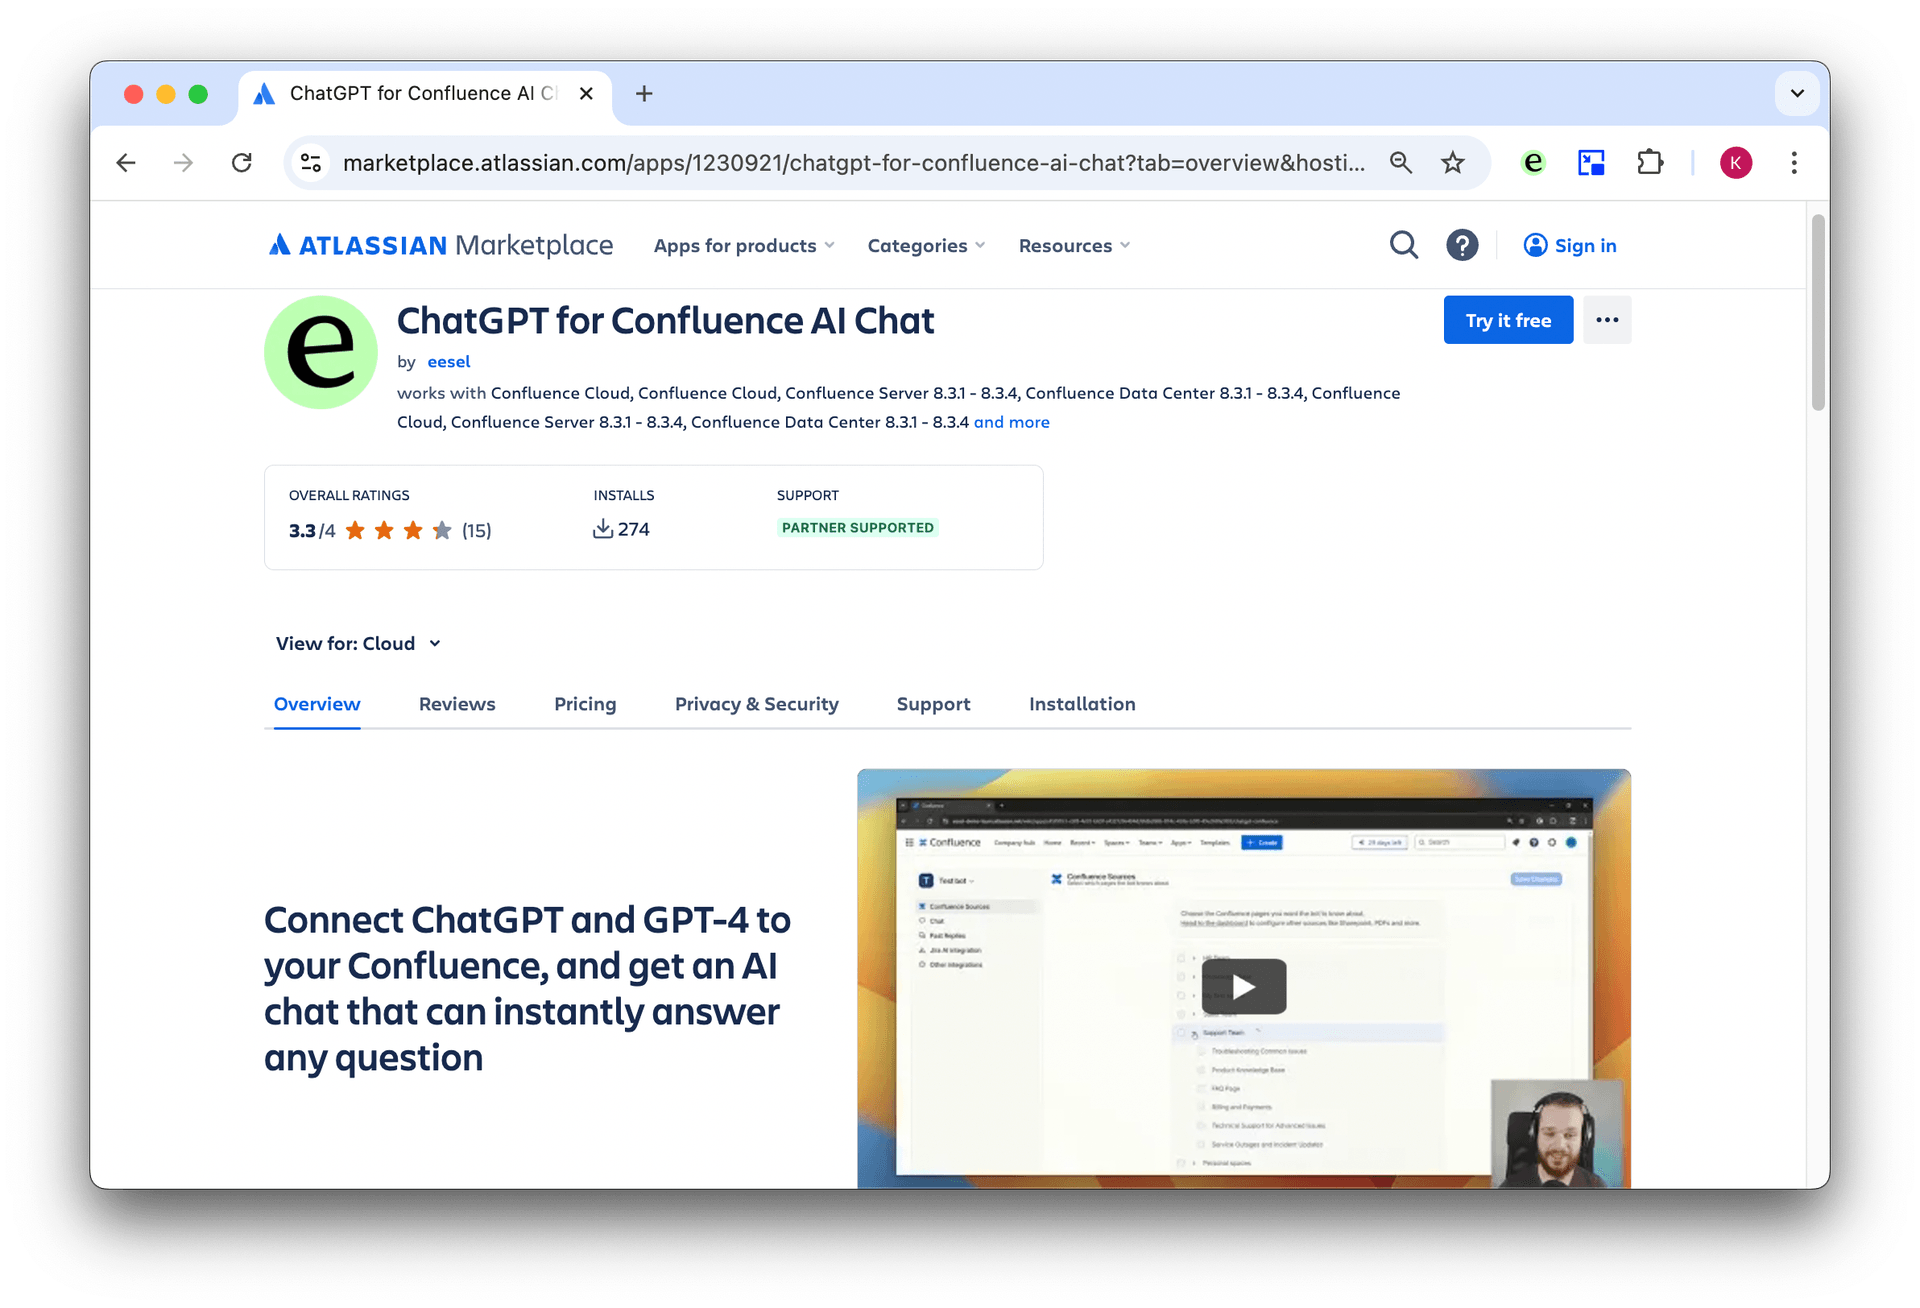
Task: Click the 3.3/4 overall rating value
Action: tap(312, 531)
